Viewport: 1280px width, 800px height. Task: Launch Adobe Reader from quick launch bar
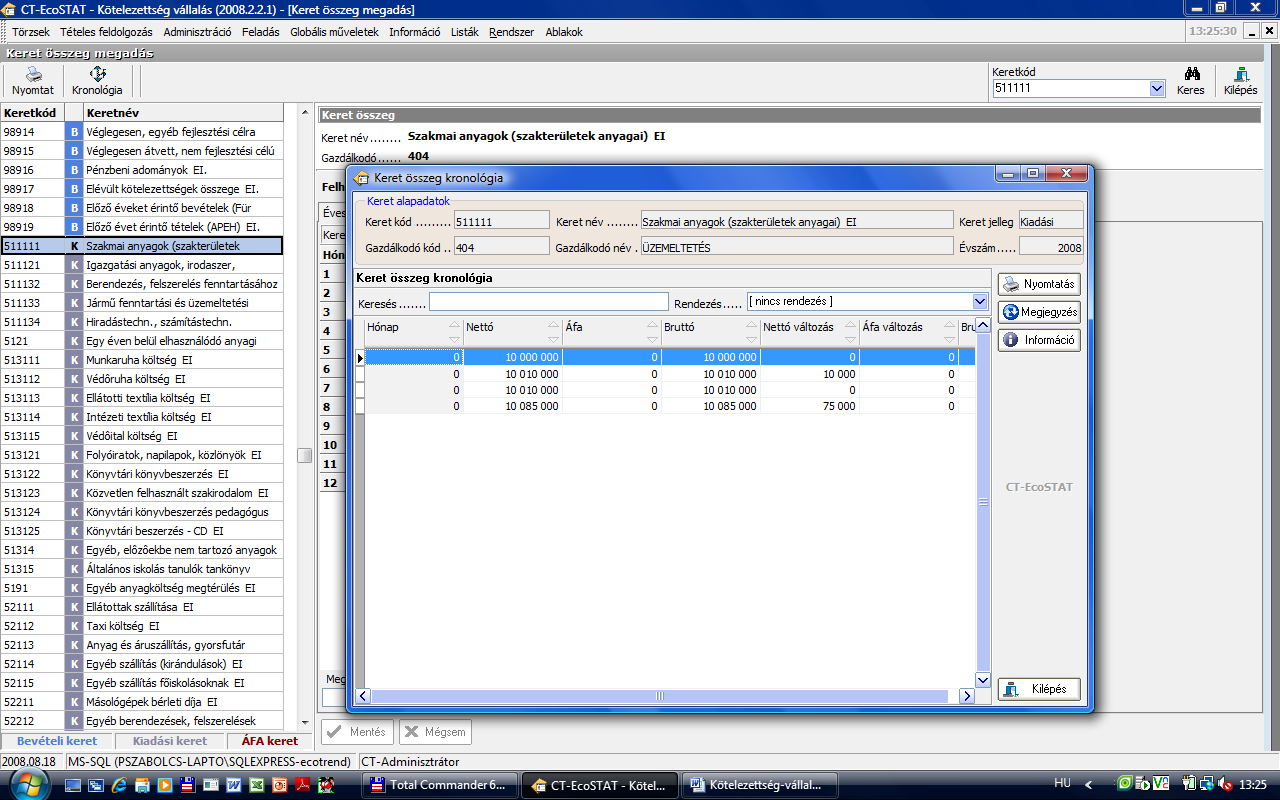point(301,785)
